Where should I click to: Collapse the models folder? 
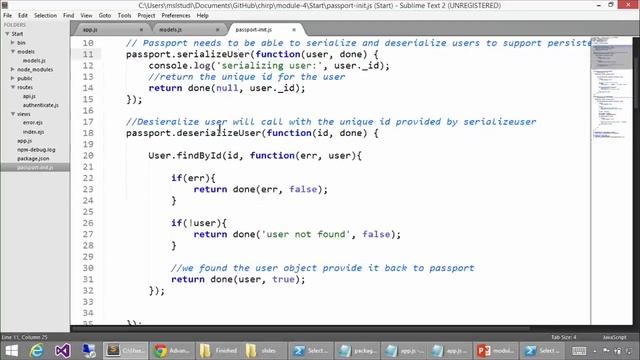[x=13, y=51]
